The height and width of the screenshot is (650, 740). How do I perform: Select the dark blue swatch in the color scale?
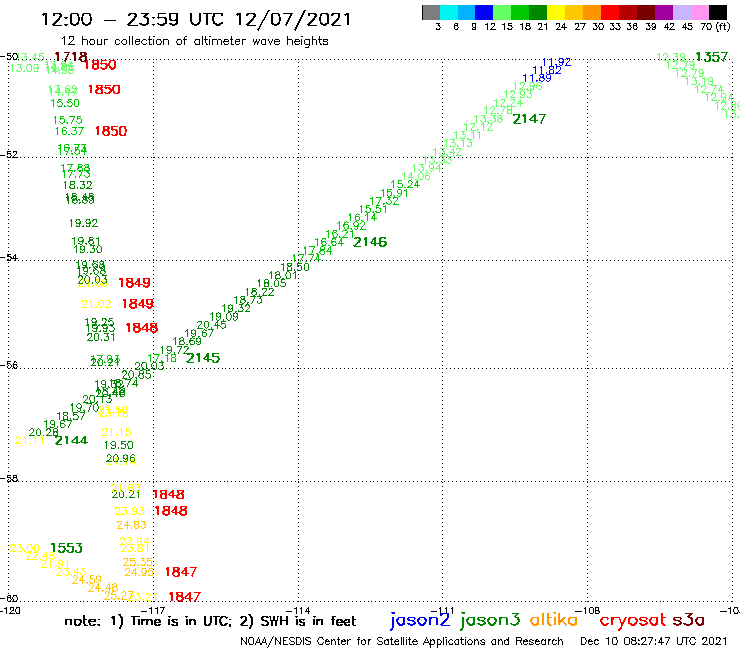[x=484, y=12]
